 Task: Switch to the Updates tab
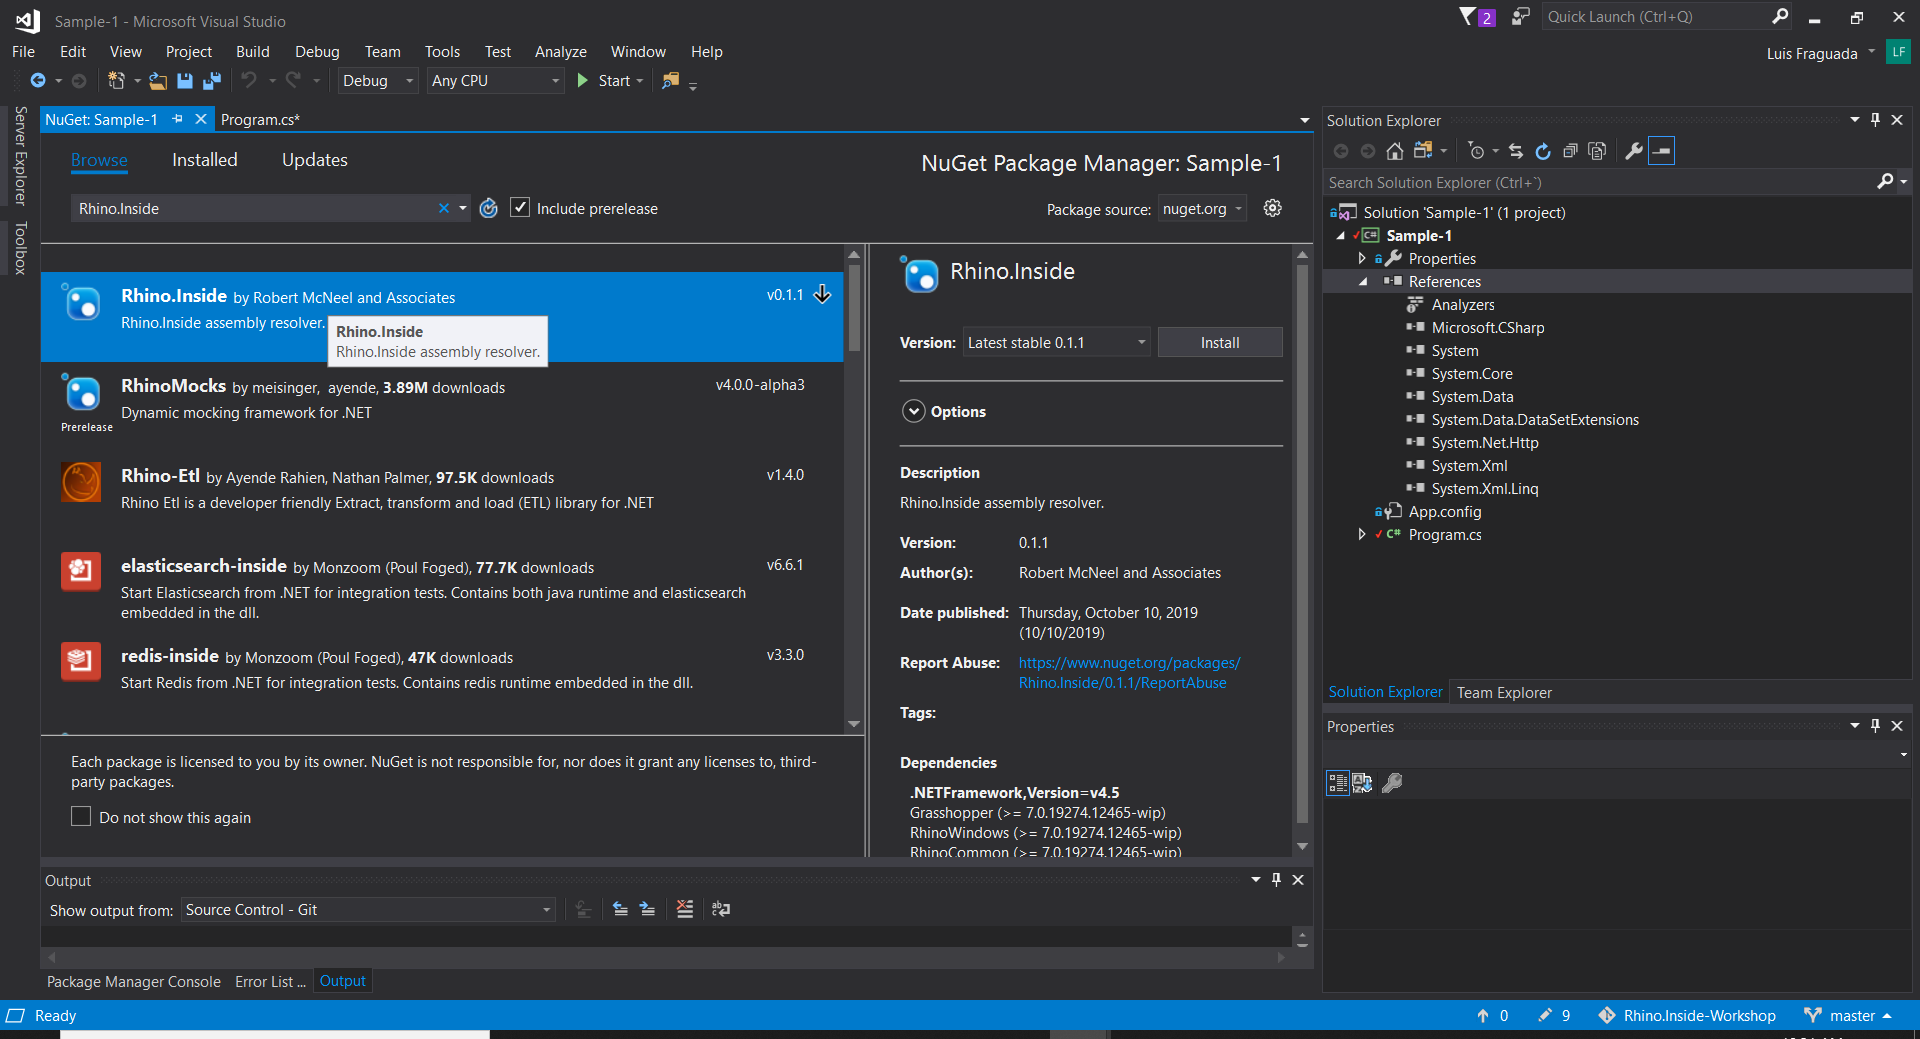pyautogui.click(x=315, y=160)
